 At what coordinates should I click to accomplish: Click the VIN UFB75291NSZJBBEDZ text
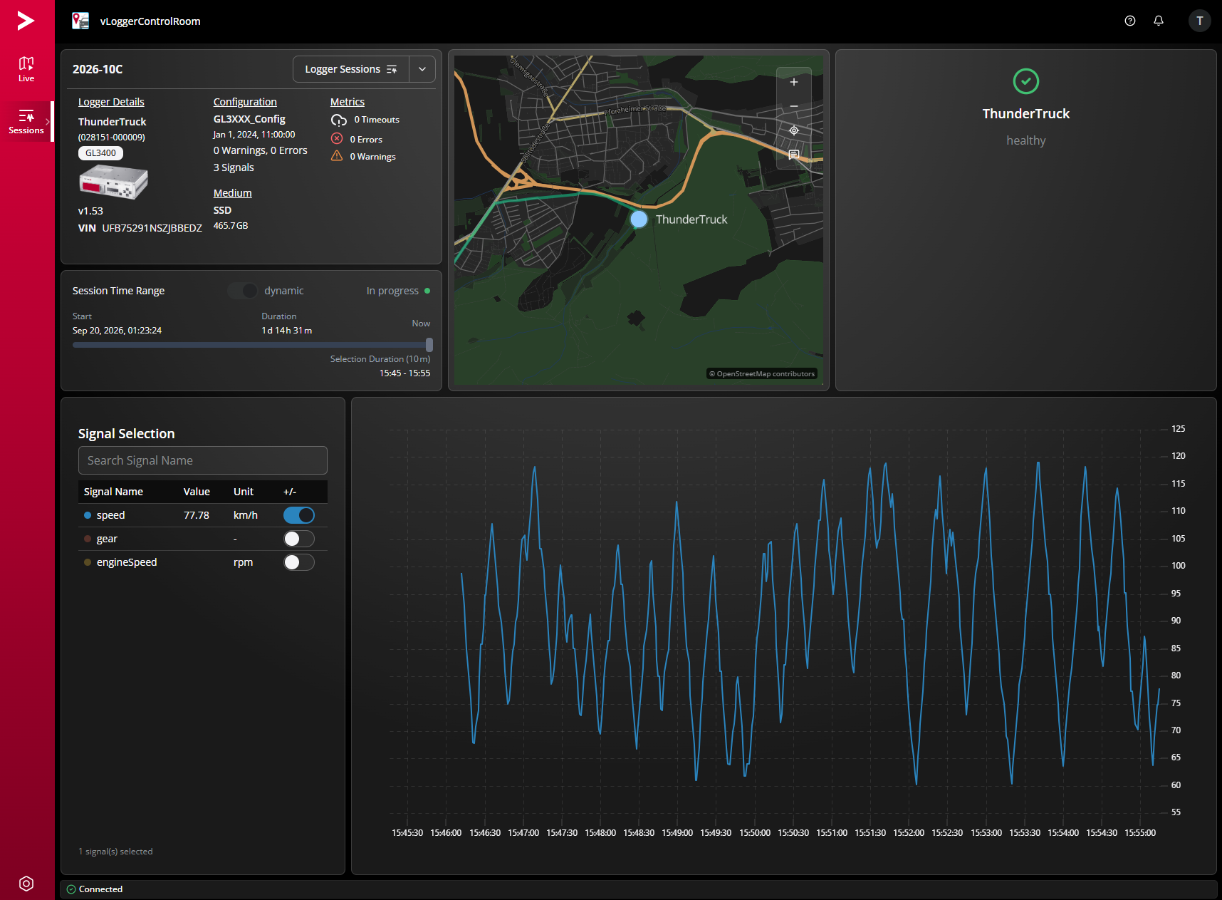(140, 228)
